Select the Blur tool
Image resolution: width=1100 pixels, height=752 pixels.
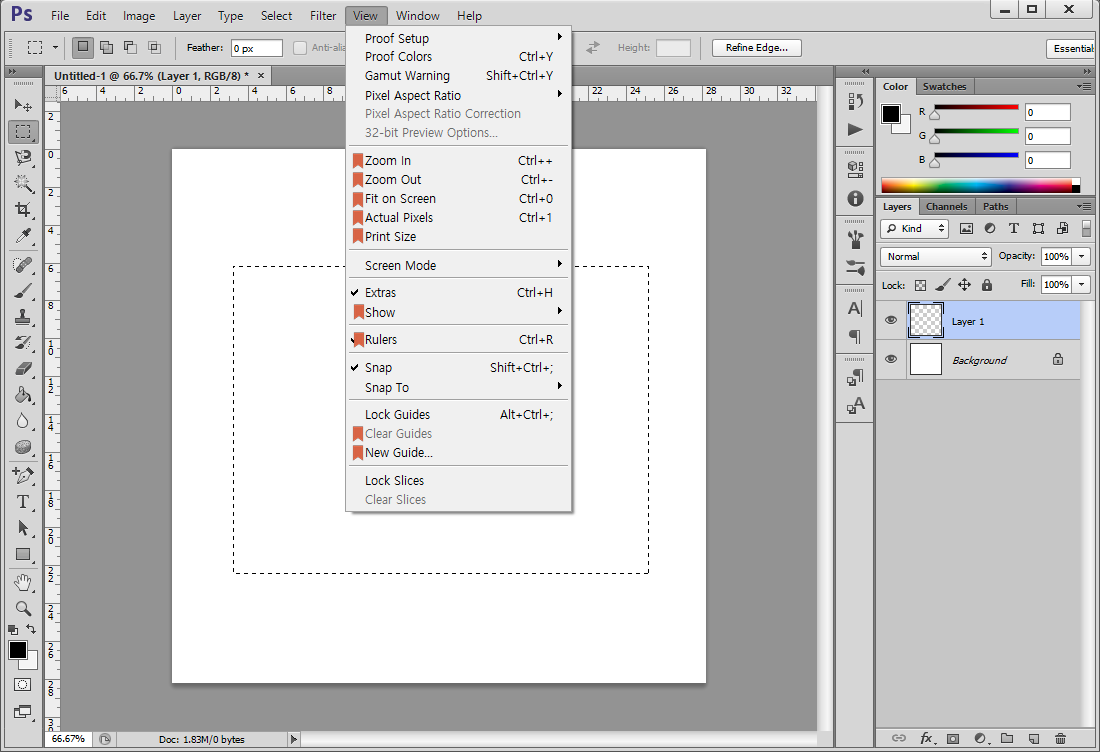pos(23,421)
